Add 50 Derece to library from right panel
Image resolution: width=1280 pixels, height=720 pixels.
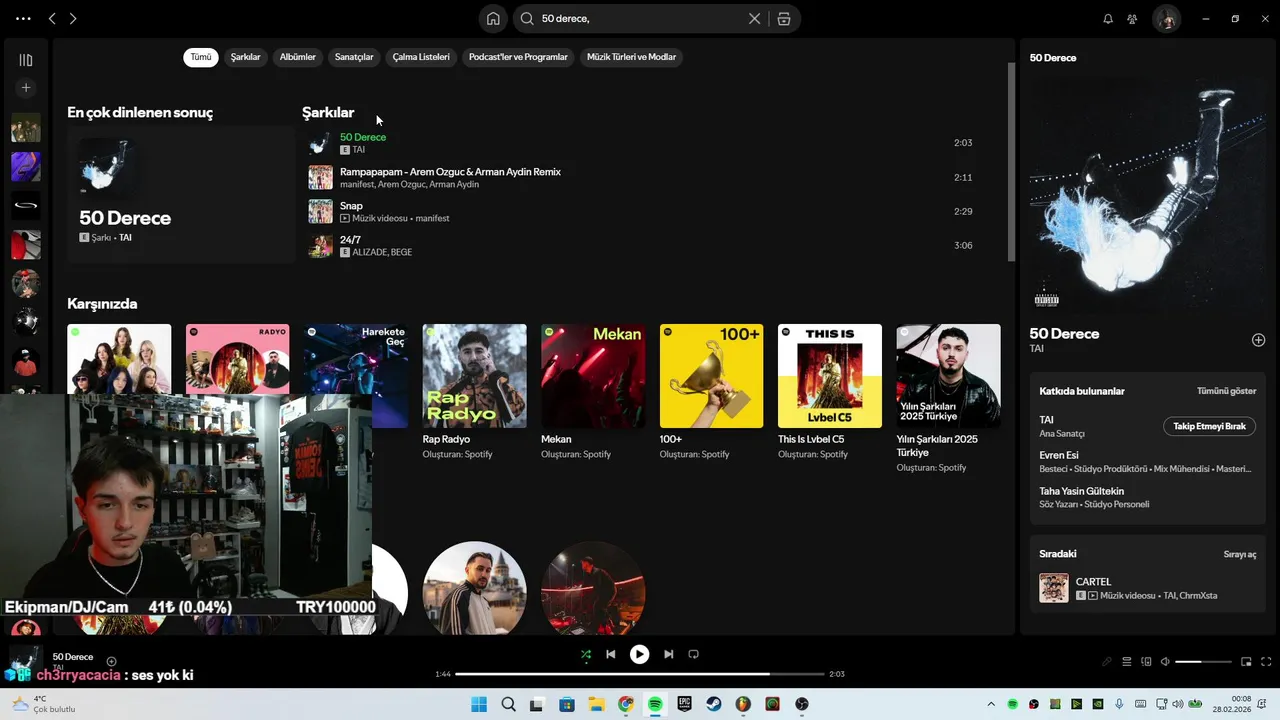click(x=1258, y=340)
